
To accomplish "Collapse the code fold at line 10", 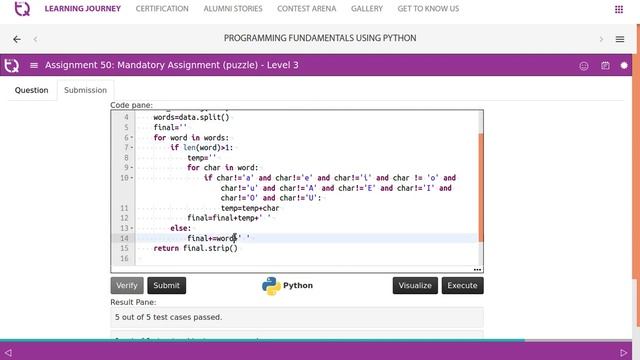I will coord(132,178).
